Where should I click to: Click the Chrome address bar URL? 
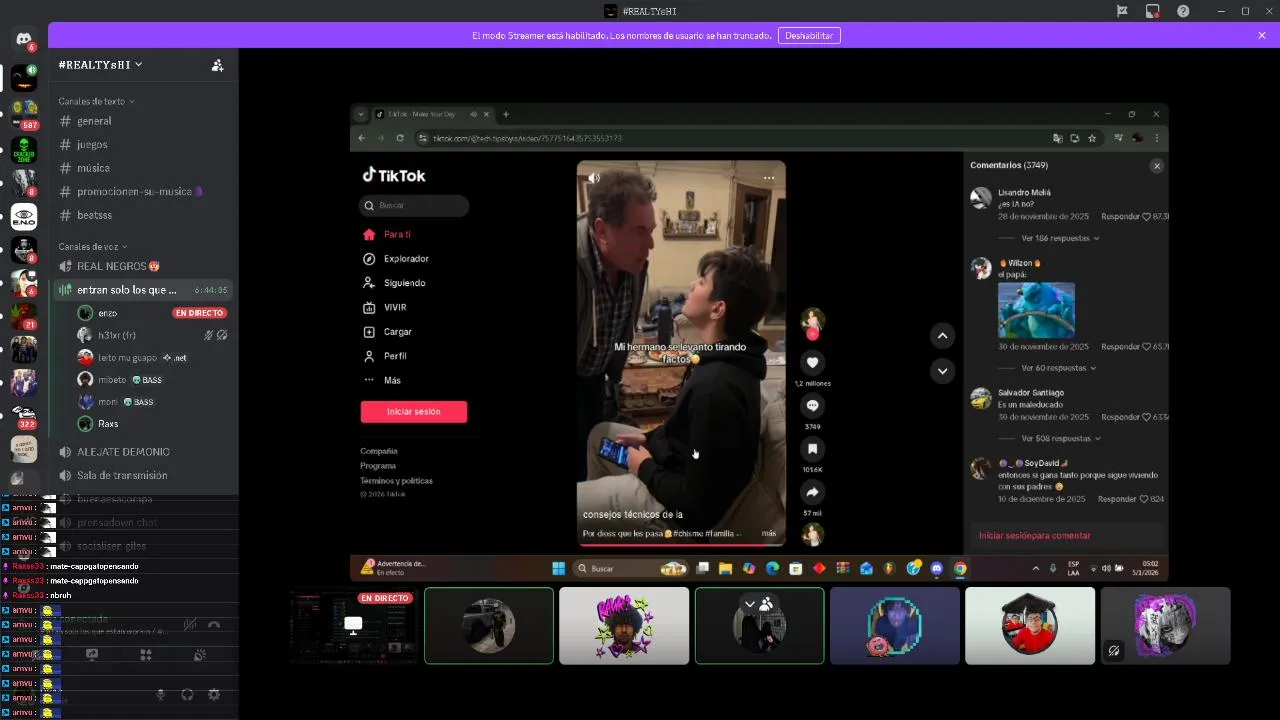(x=528, y=138)
